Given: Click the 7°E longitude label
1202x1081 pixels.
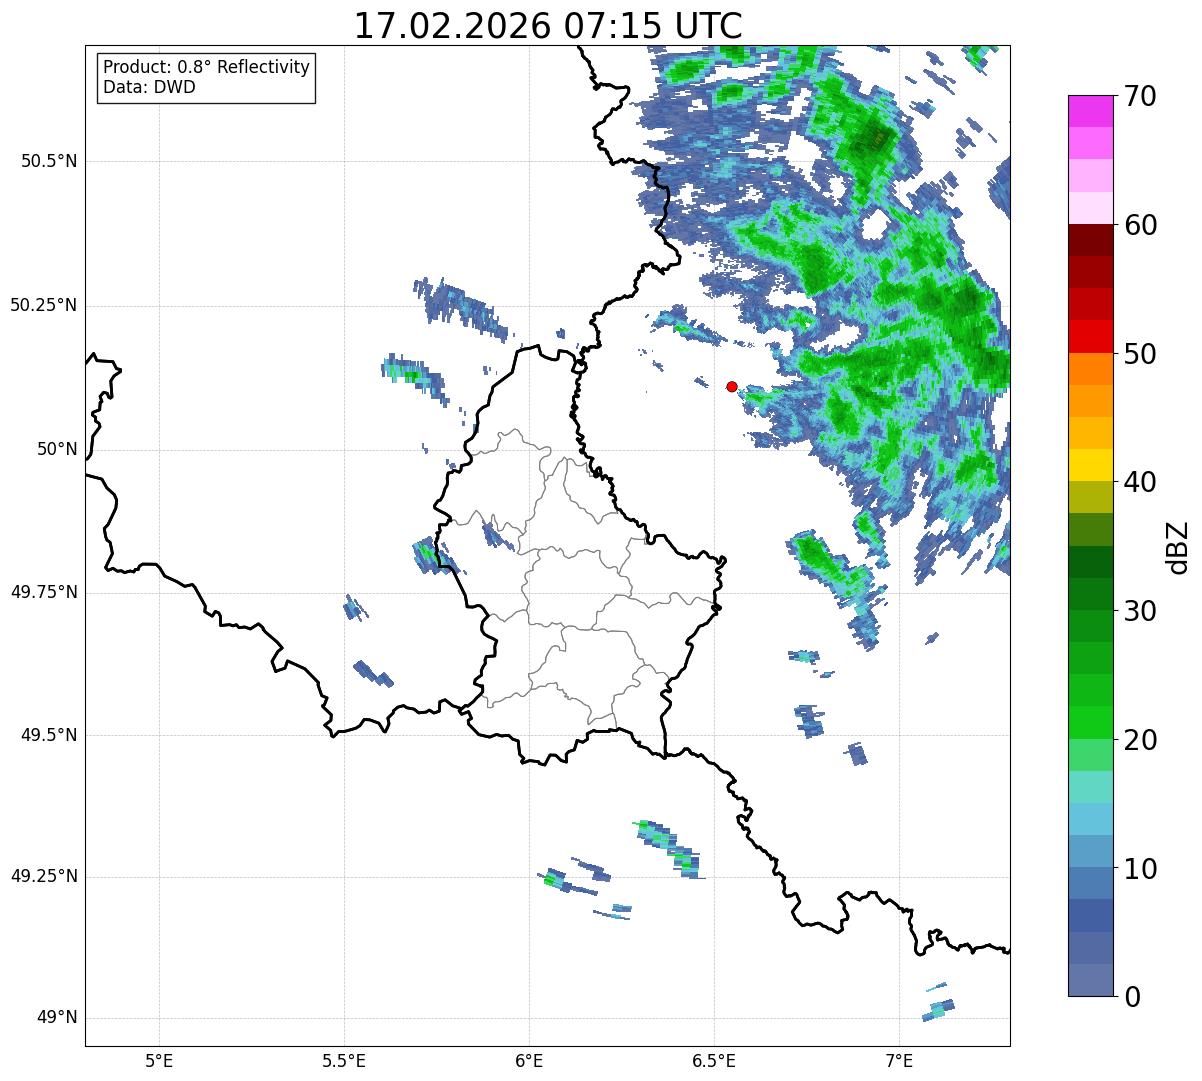Looking at the screenshot, I should (899, 1060).
